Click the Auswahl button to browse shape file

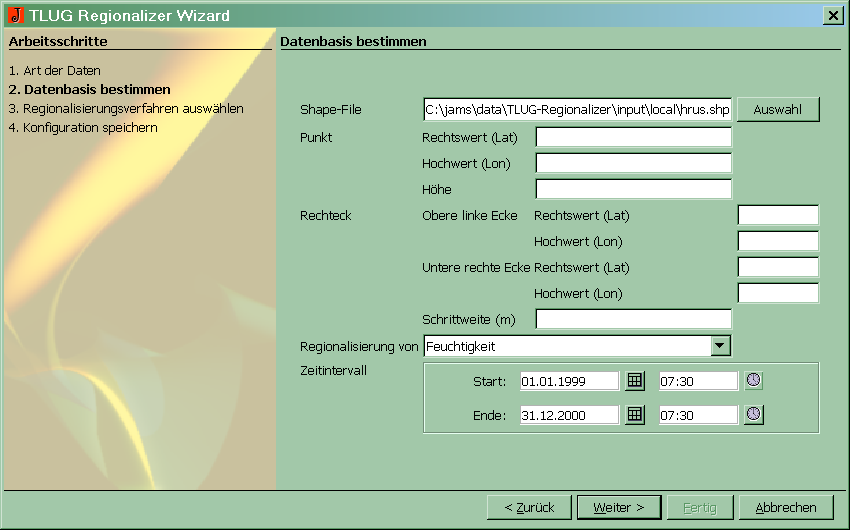click(x=778, y=109)
